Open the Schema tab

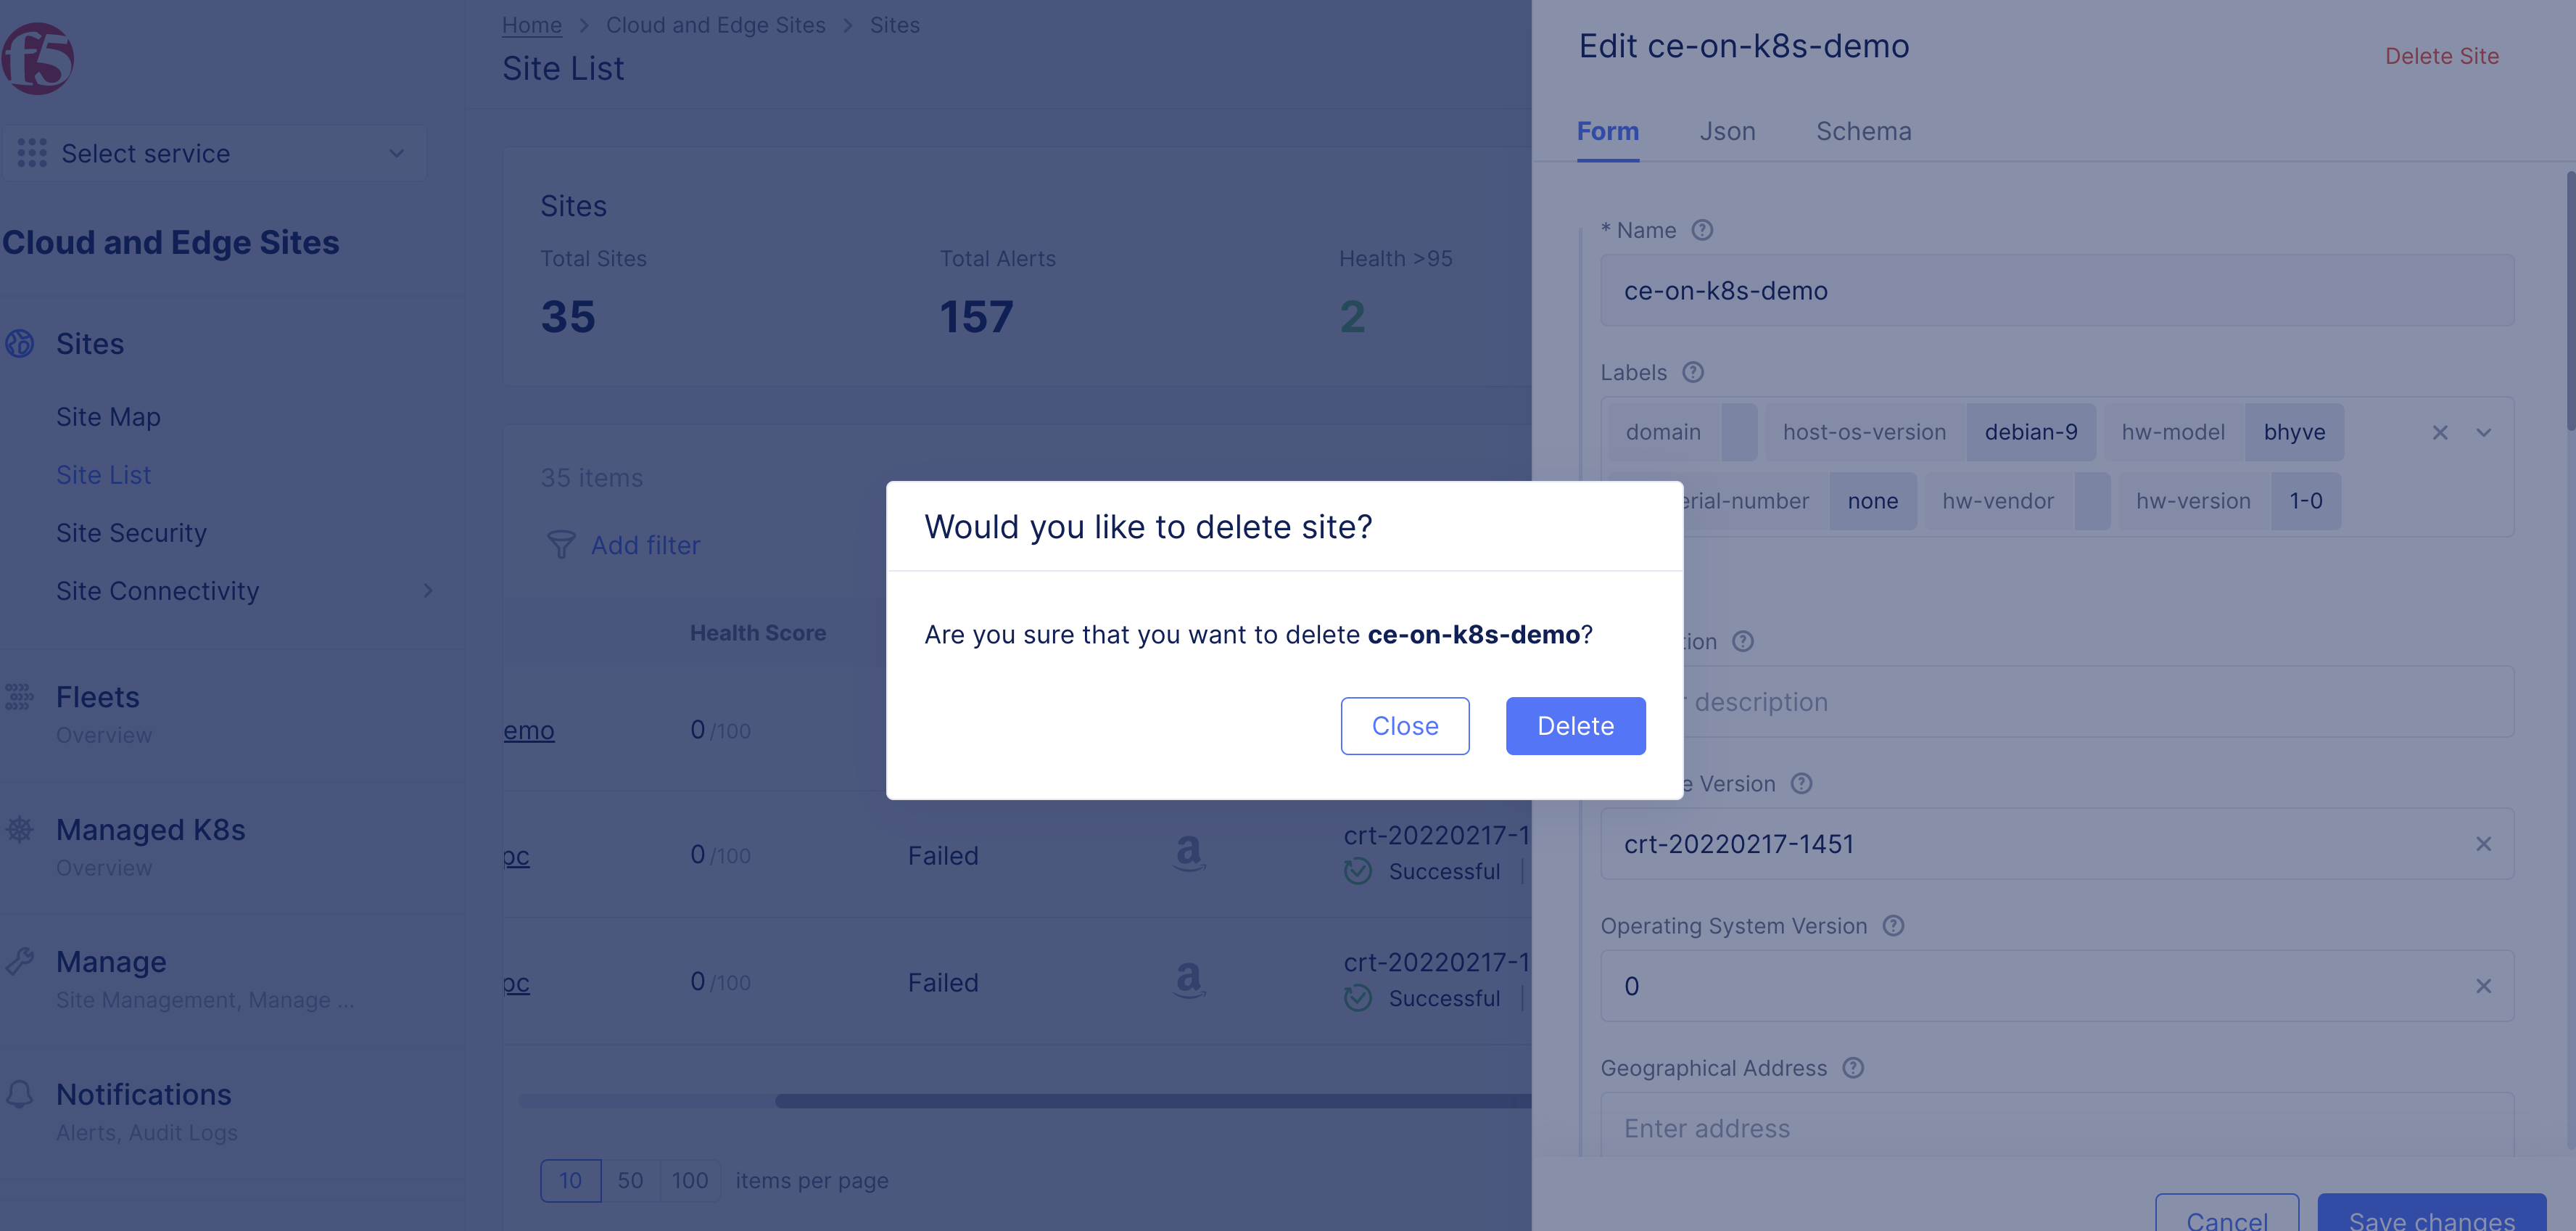1863,131
